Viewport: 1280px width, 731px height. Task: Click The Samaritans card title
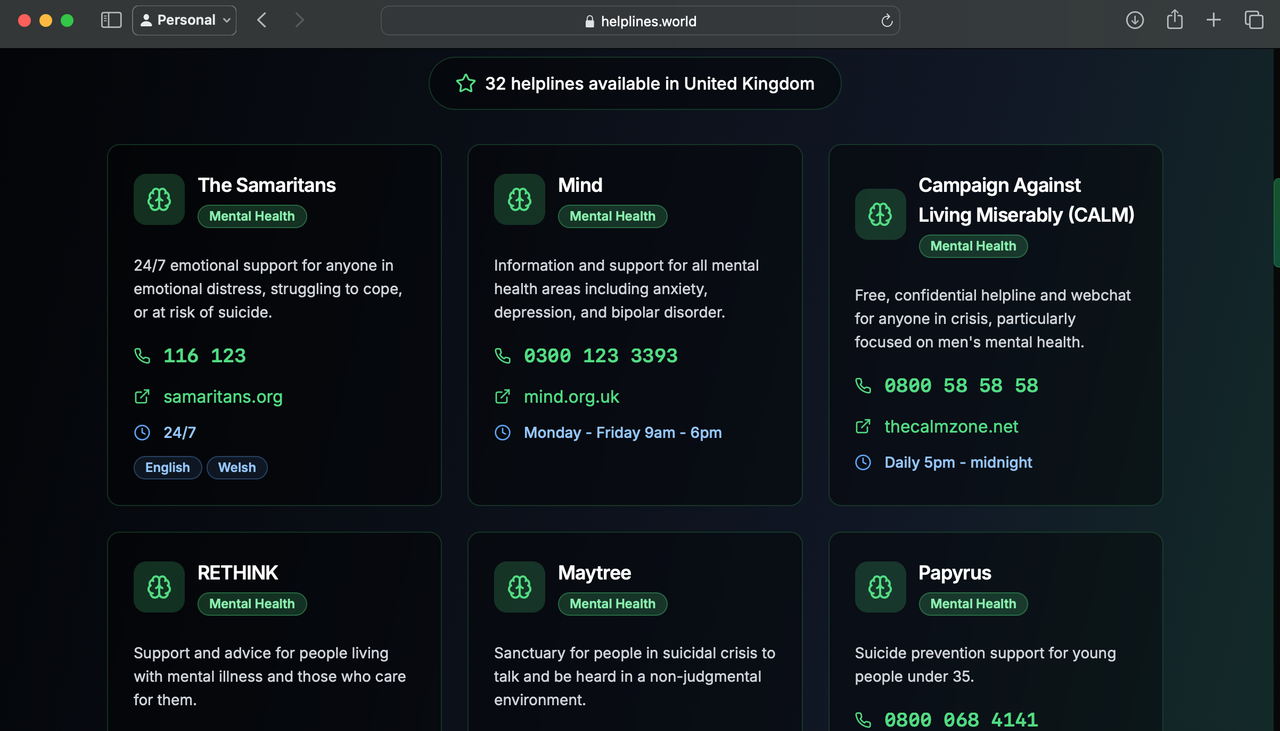(x=267, y=185)
